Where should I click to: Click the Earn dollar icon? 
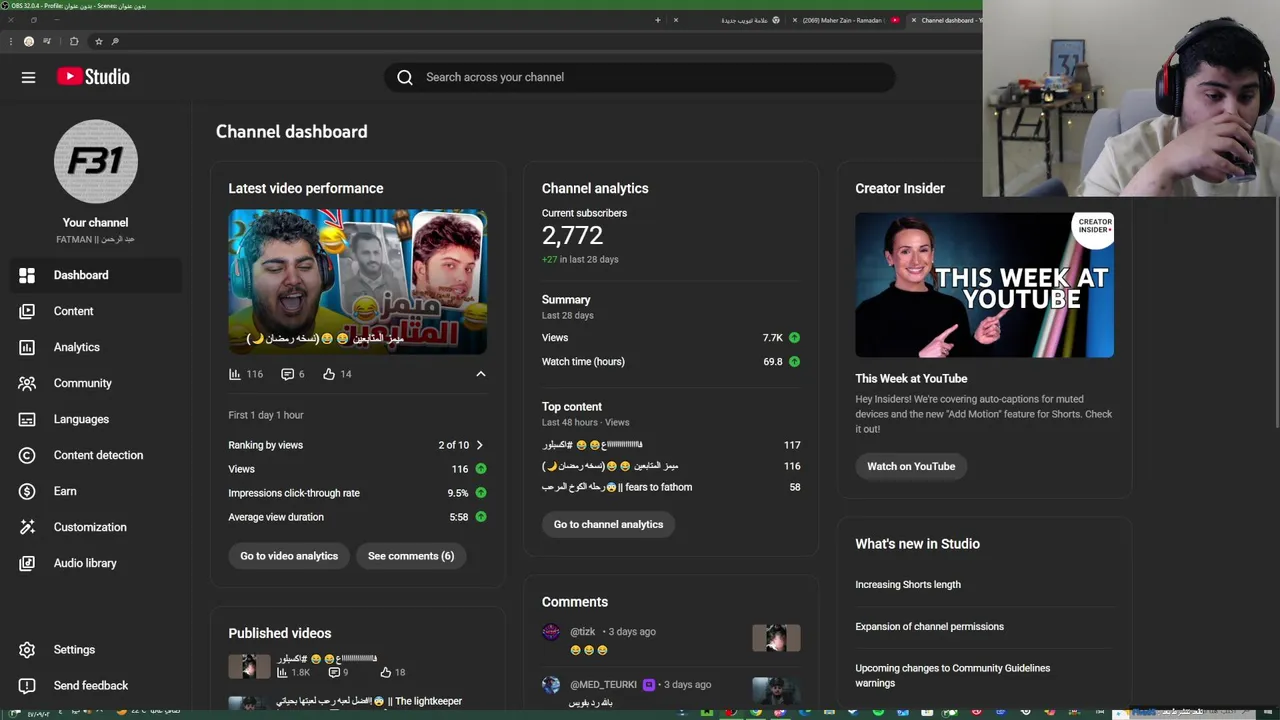point(27,491)
